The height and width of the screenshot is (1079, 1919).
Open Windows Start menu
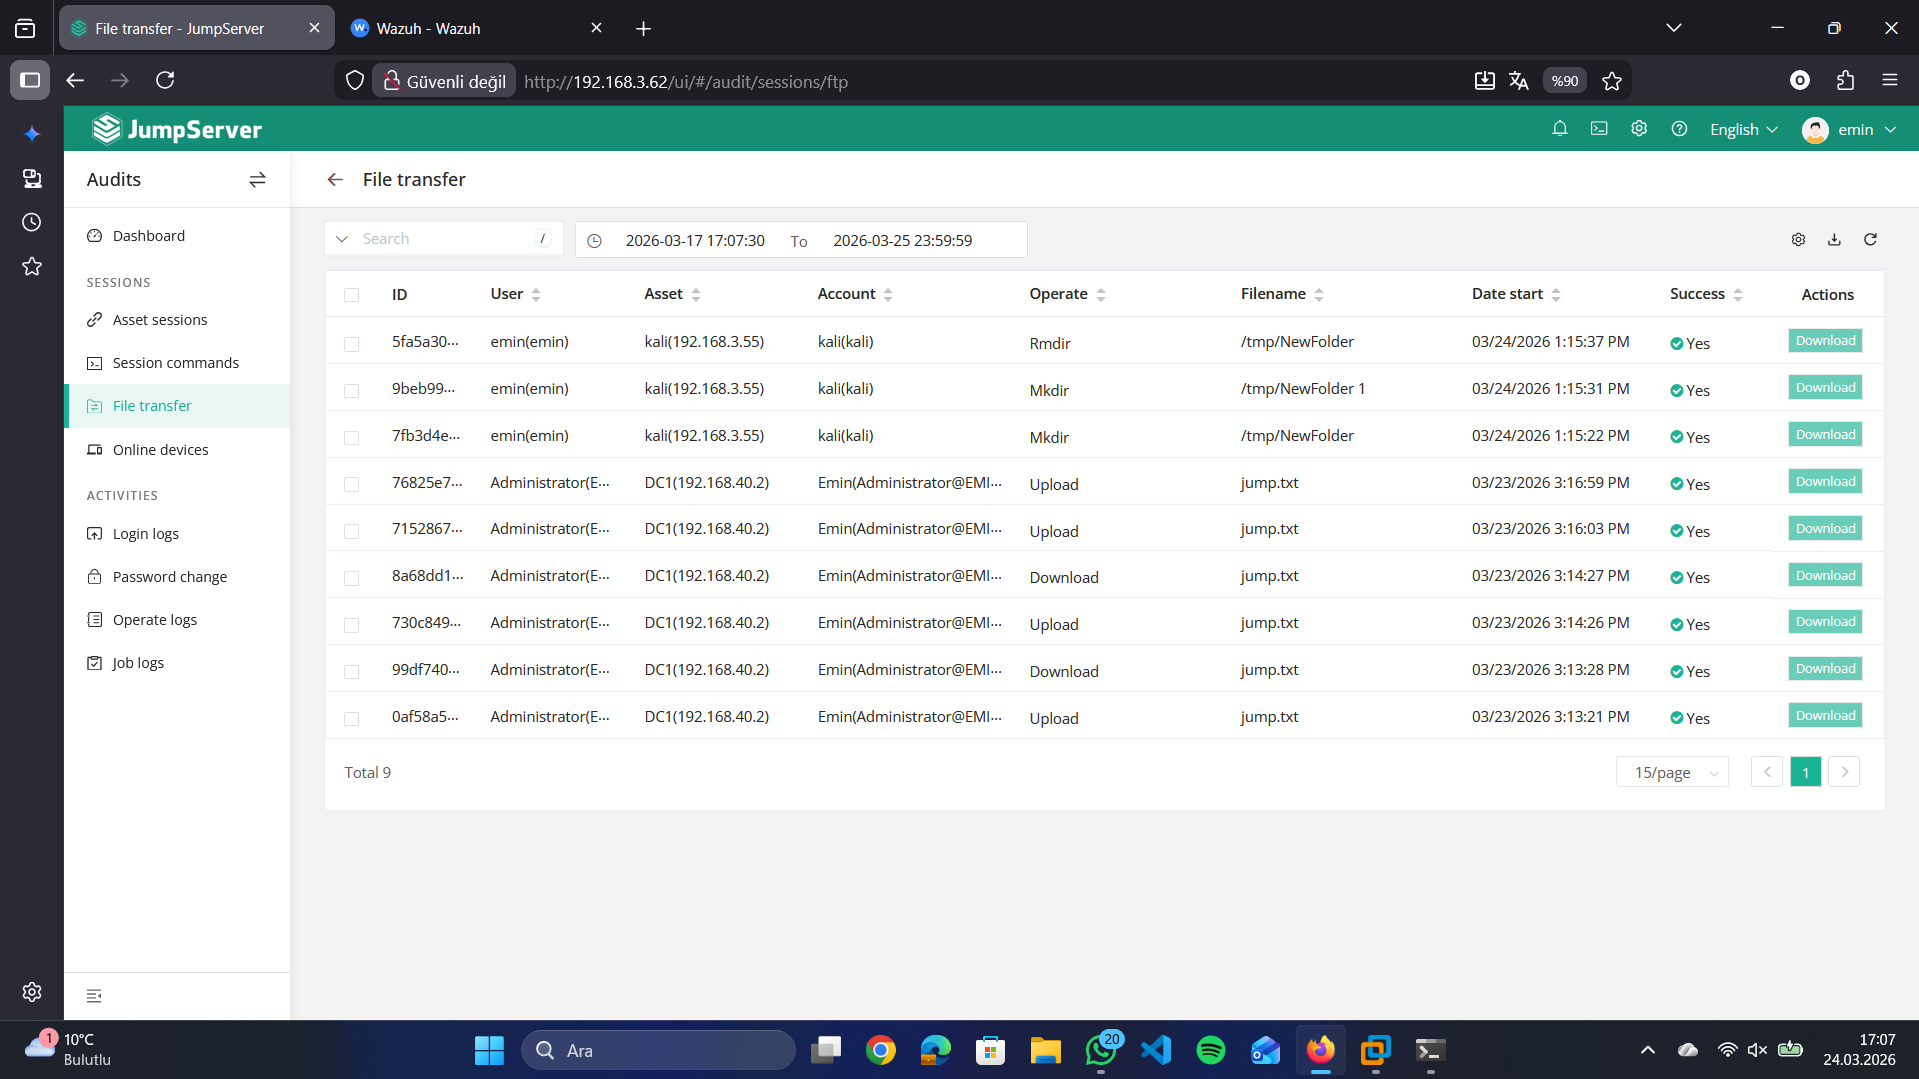coord(489,1050)
